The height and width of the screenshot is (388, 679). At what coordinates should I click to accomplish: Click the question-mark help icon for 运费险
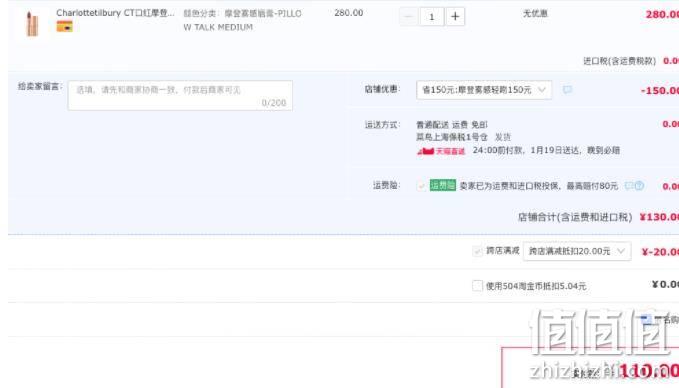639,186
